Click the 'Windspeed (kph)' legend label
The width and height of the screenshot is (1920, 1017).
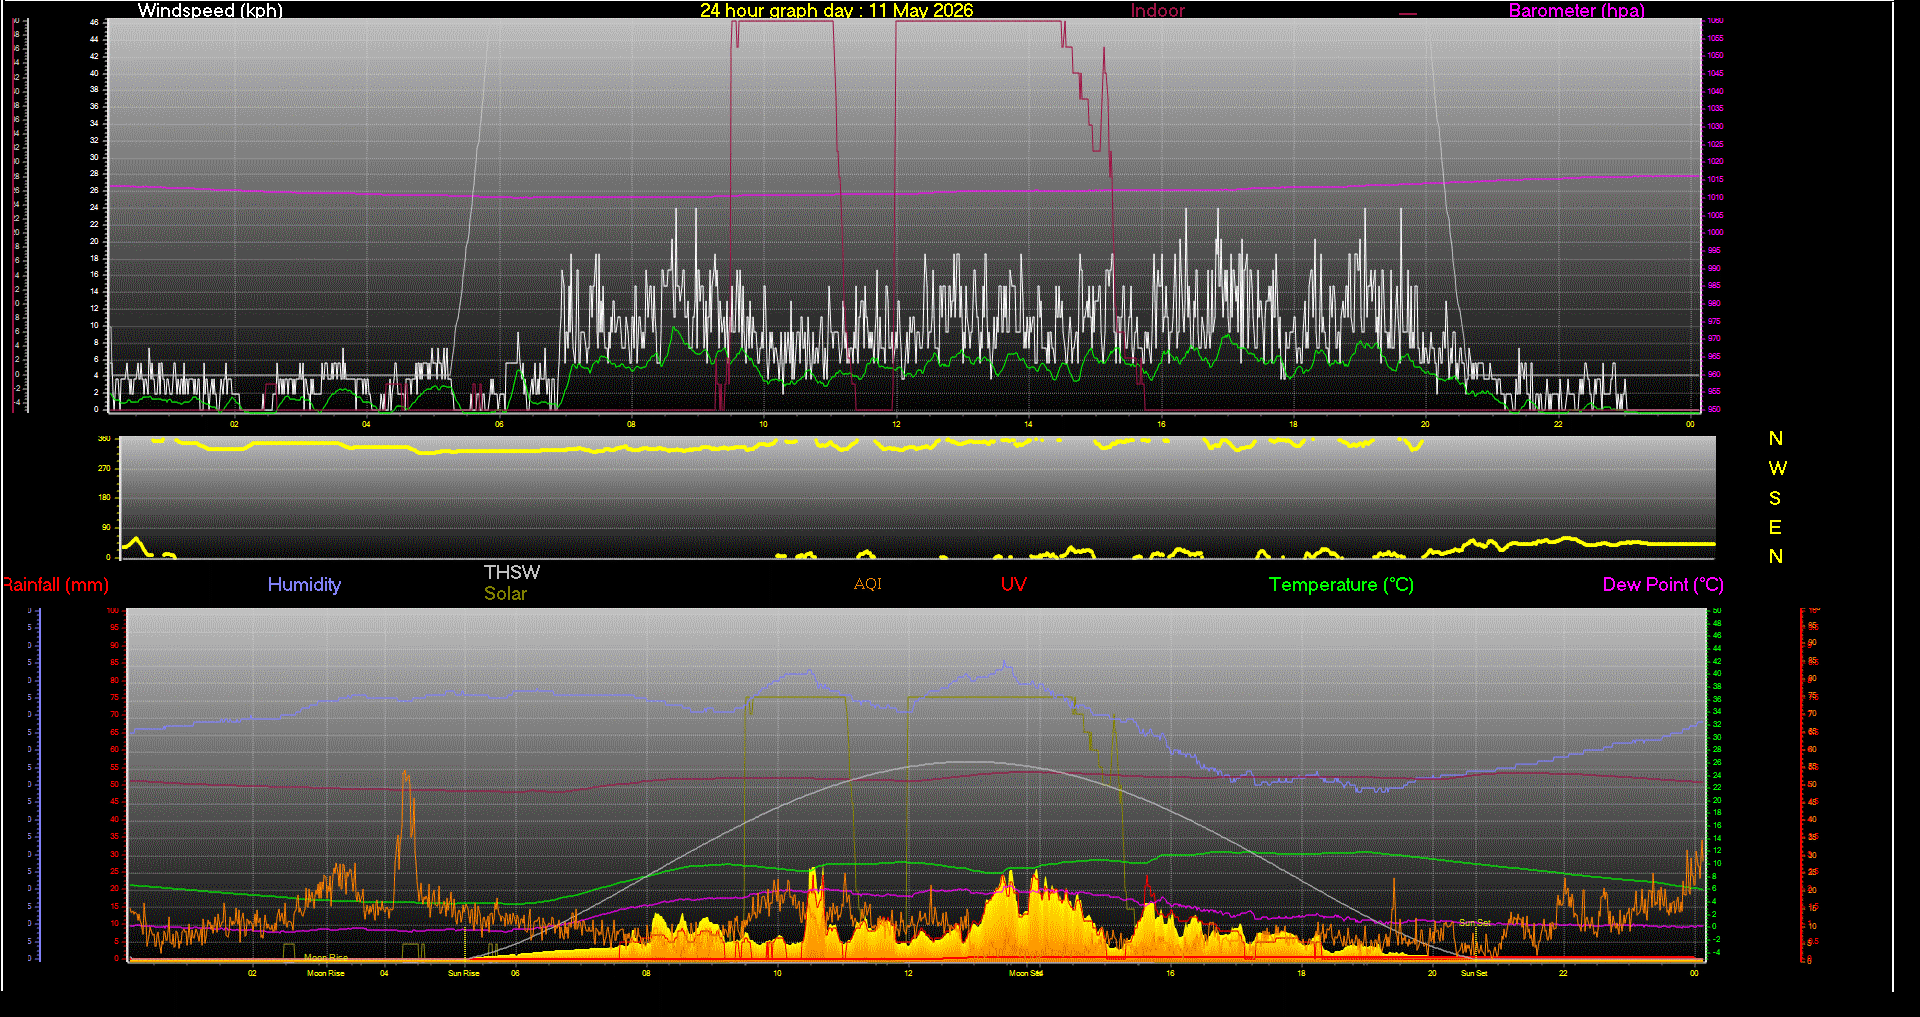210,10
